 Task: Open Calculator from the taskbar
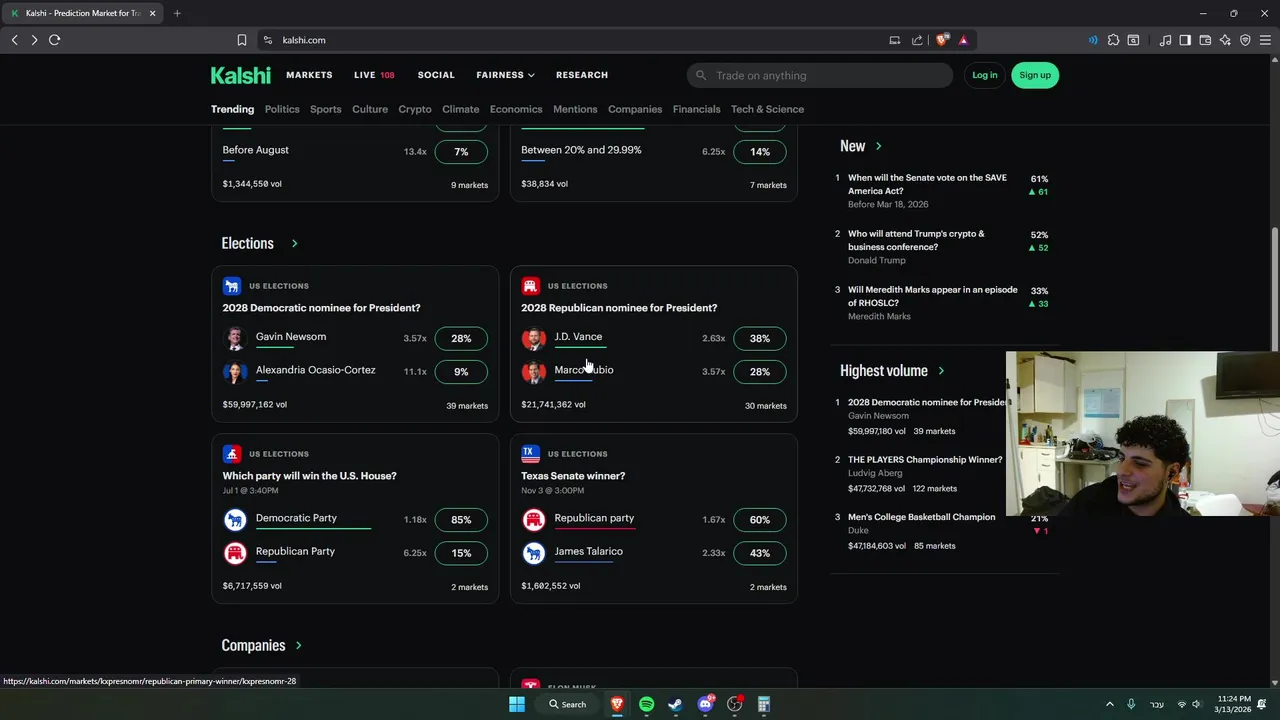pos(764,704)
